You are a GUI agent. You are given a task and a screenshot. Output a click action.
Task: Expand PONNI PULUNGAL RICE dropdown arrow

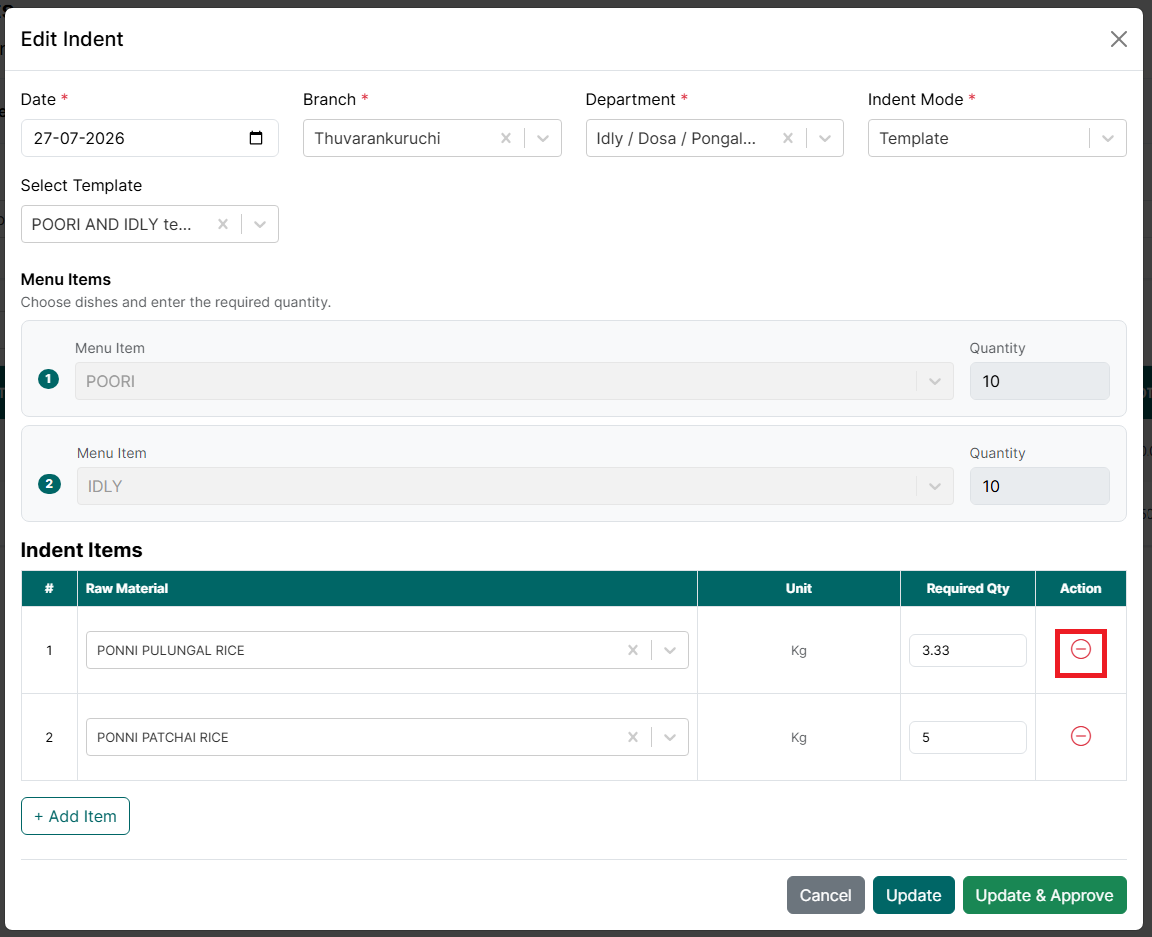(x=670, y=650)
